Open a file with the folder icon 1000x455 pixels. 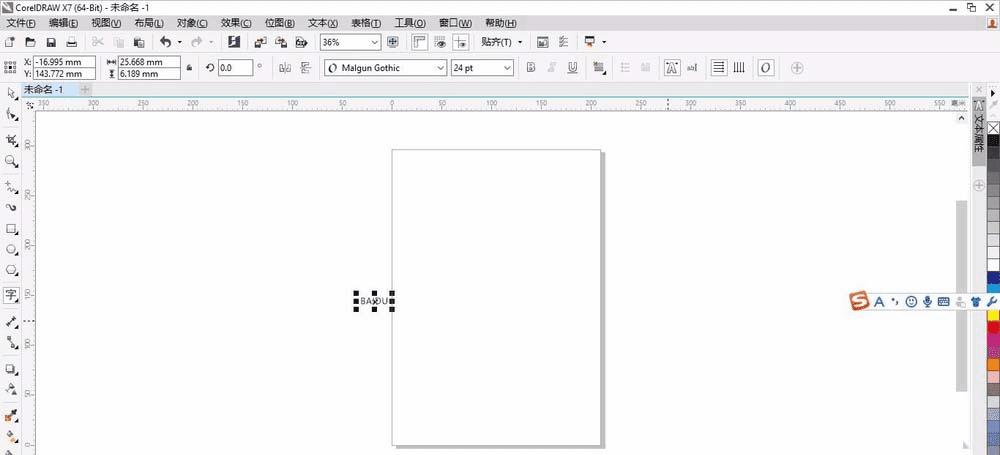click(x=30, y=42)
